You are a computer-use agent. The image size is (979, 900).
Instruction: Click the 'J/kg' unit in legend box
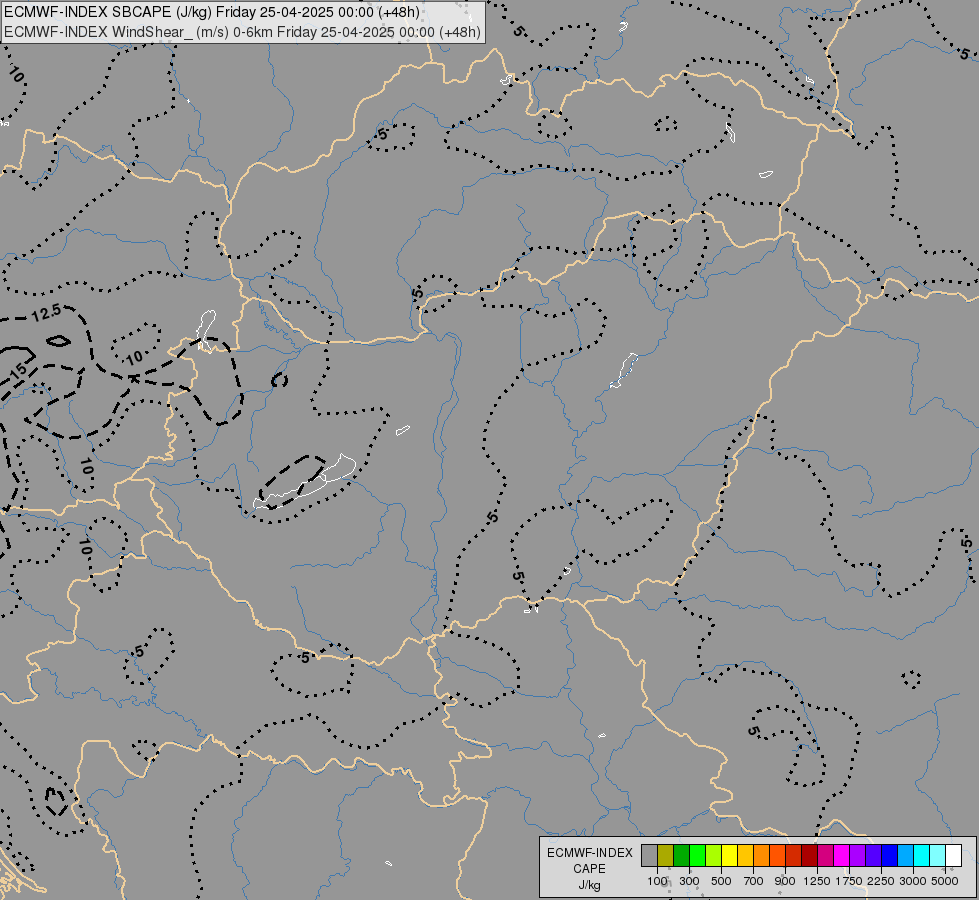click(589, 885)
